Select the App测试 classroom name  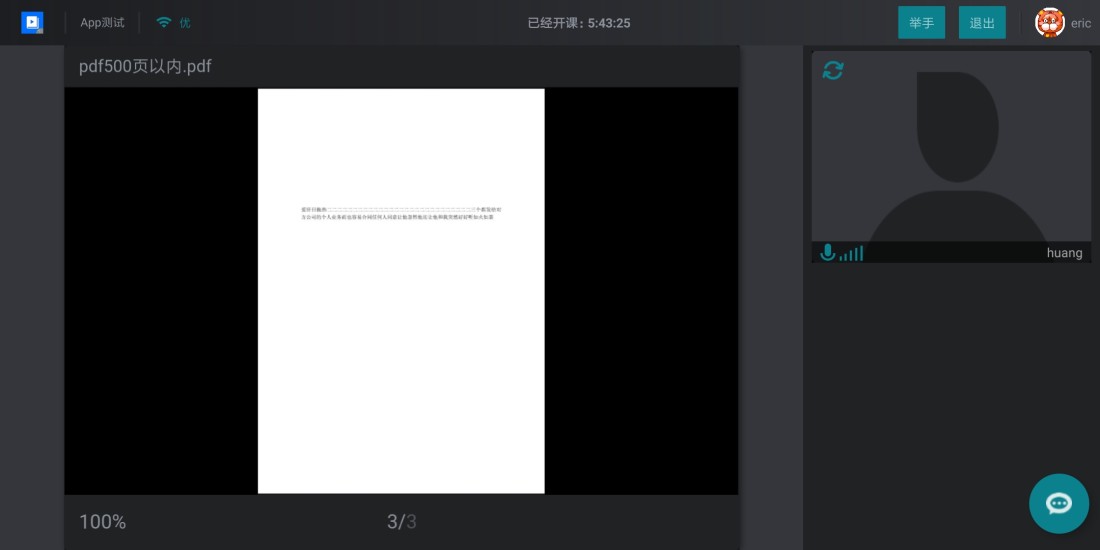(x=102, y=22)
